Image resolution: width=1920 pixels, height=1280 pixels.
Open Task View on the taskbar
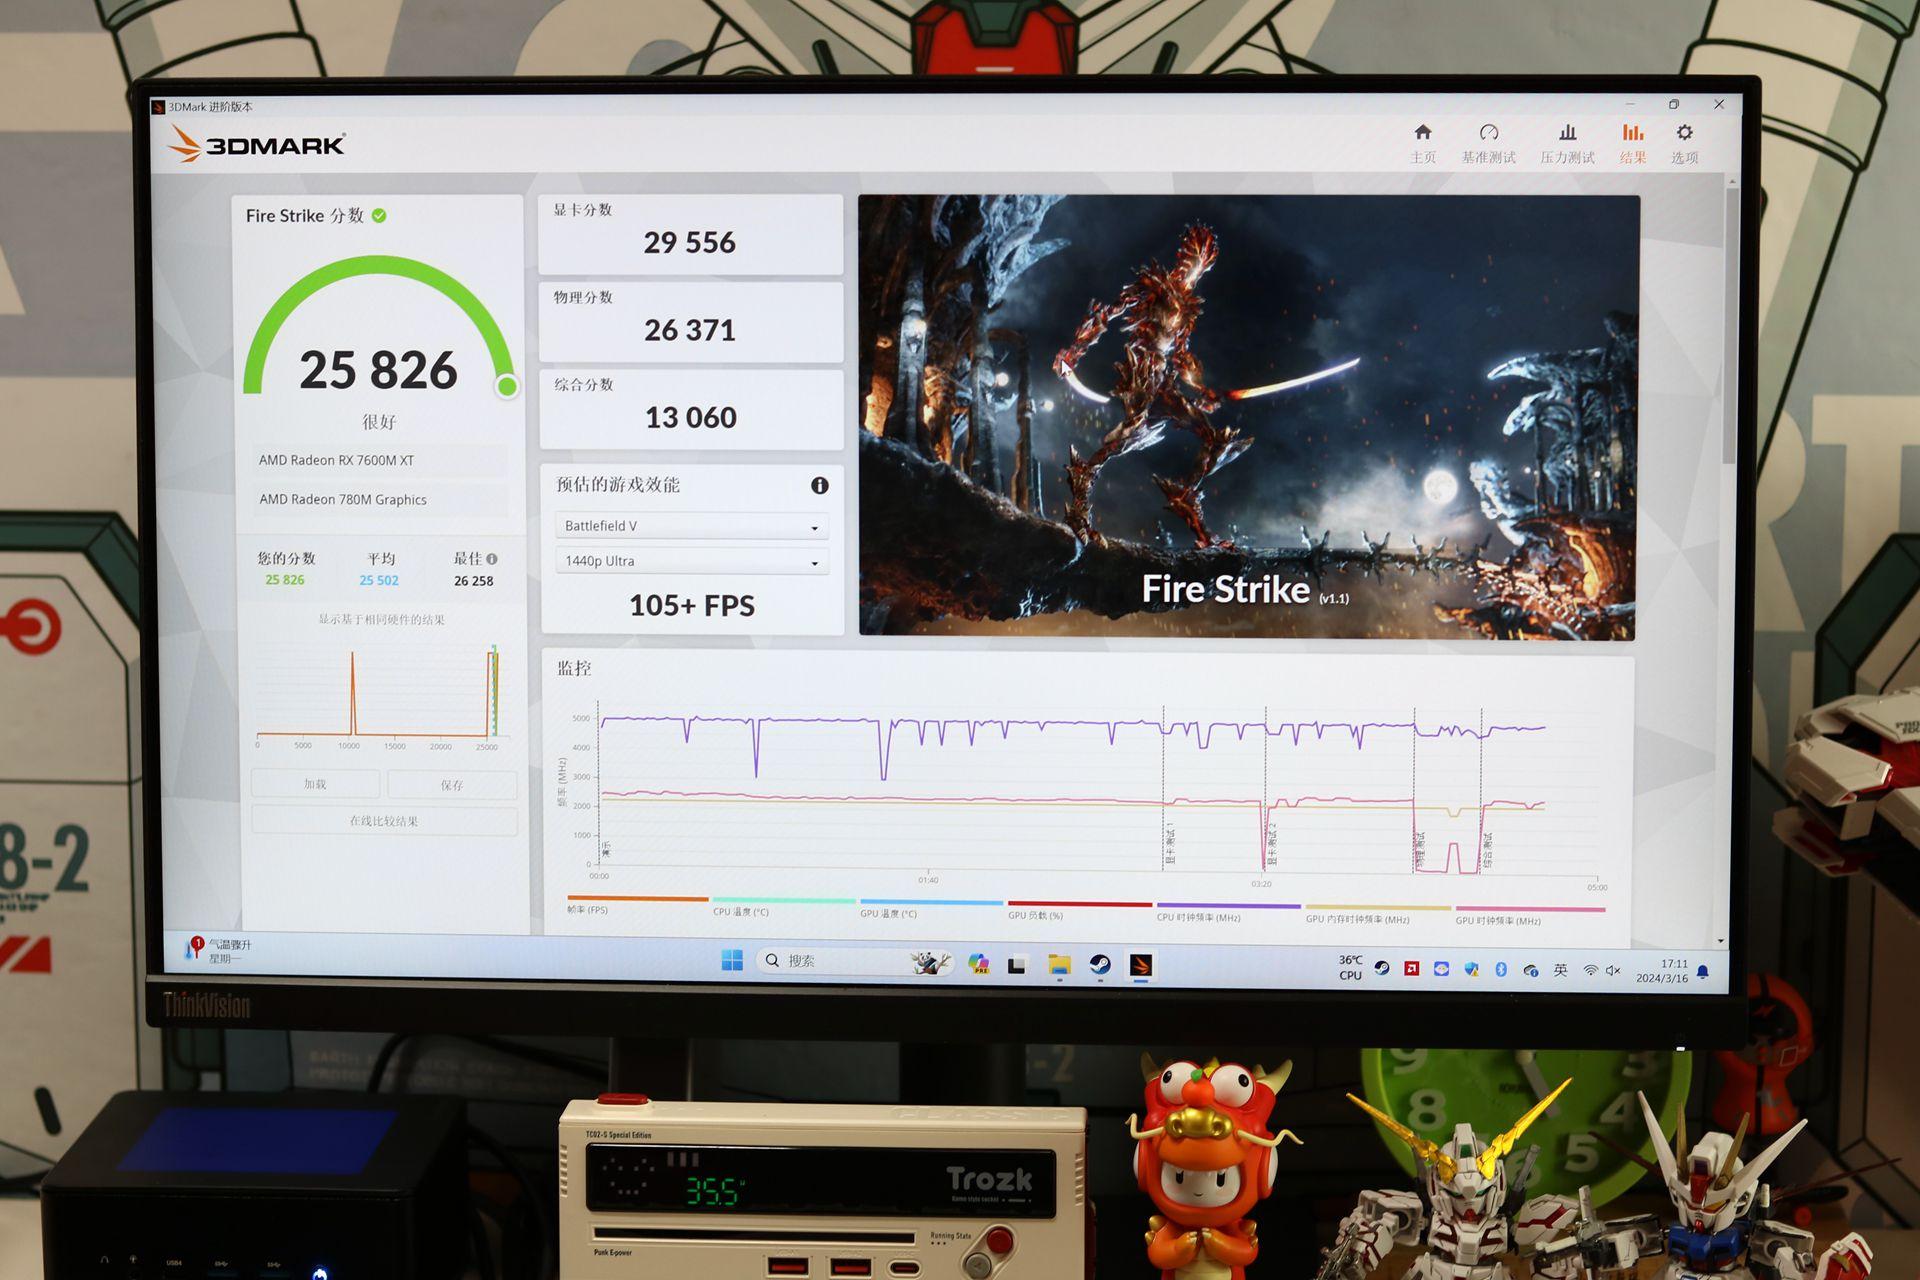click(x=1017, y=964)
